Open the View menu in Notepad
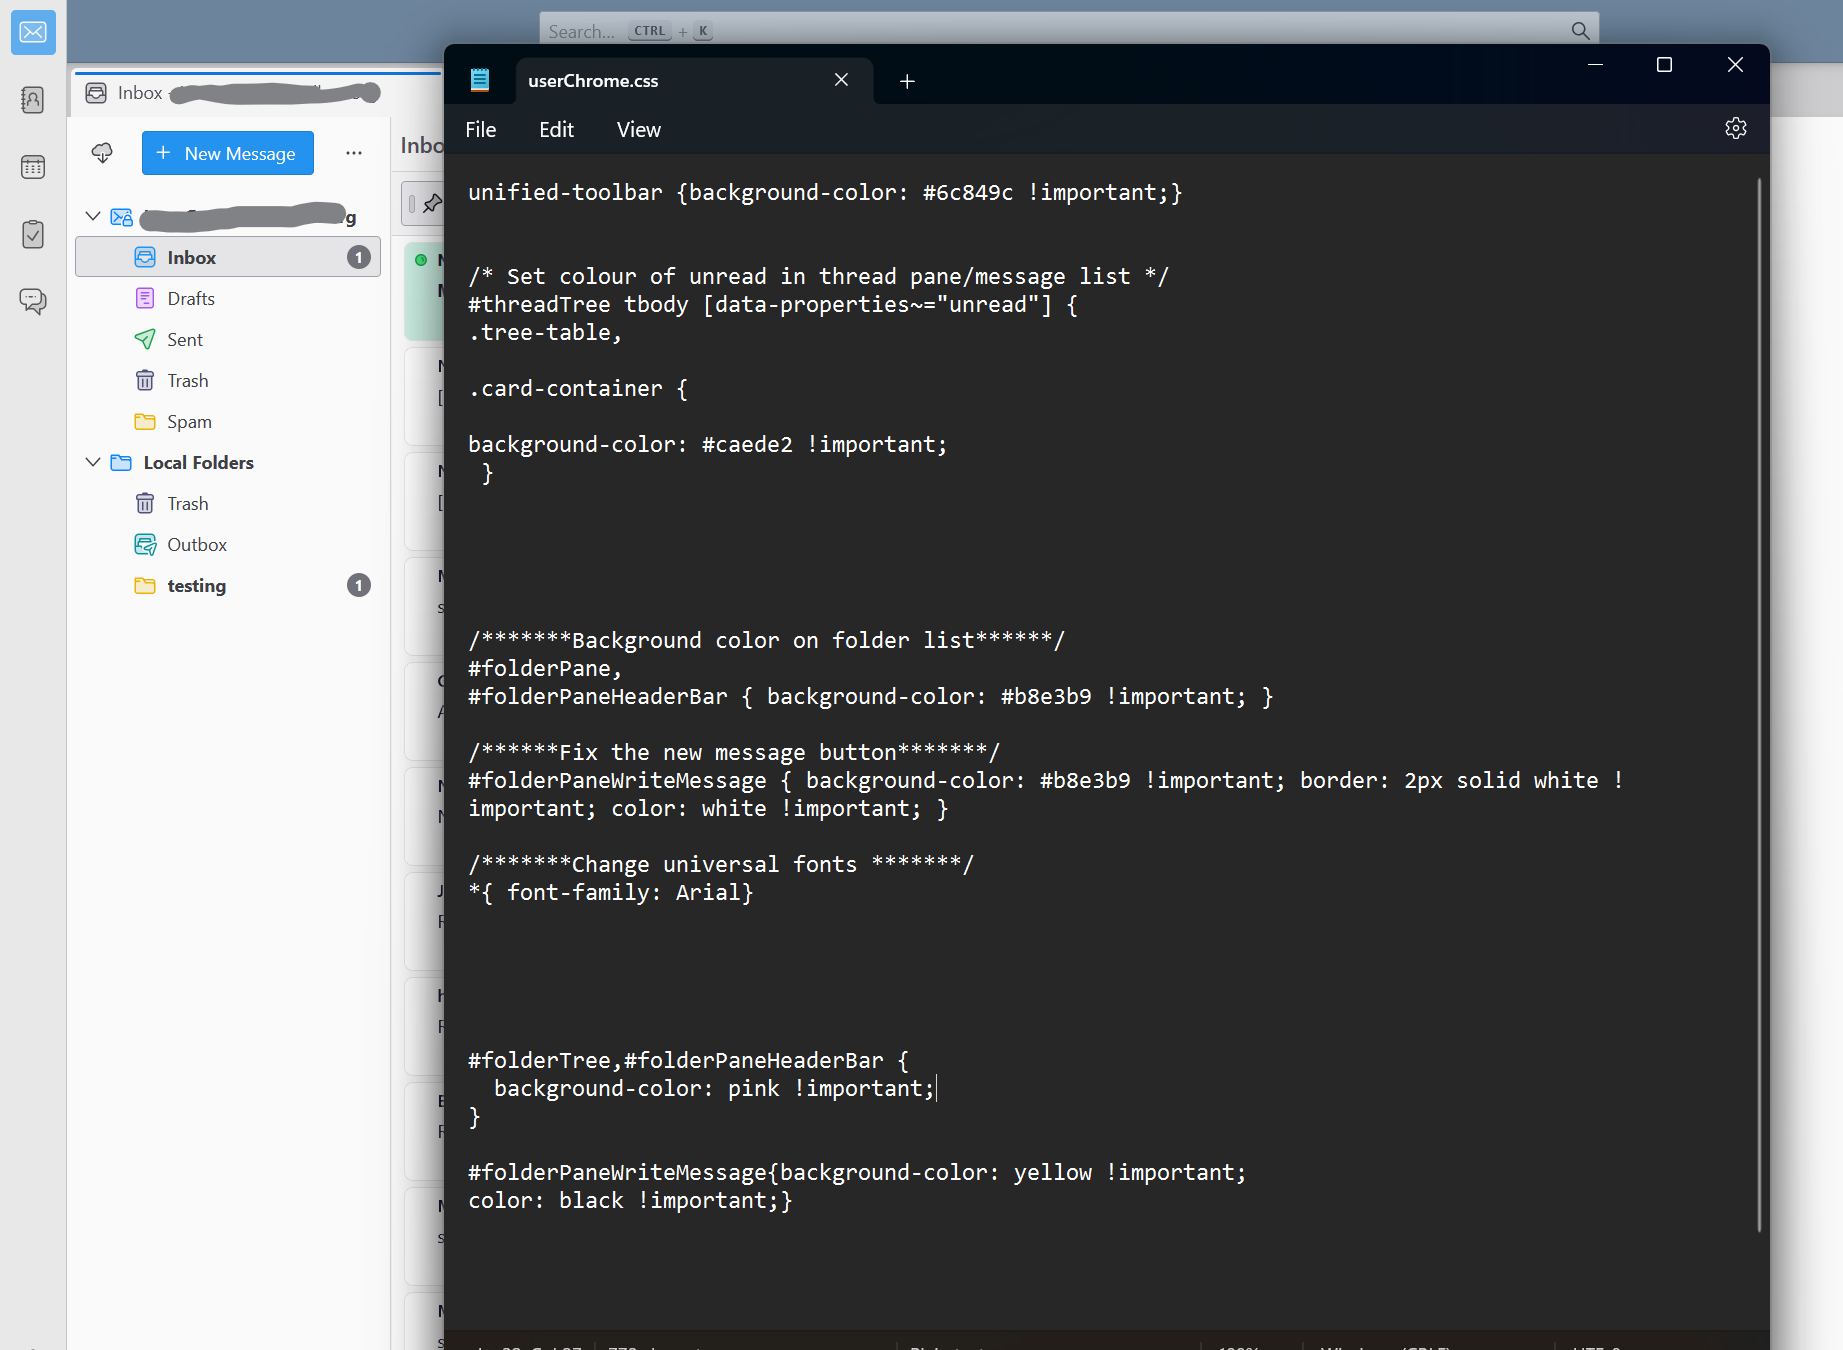 (638, 130)
